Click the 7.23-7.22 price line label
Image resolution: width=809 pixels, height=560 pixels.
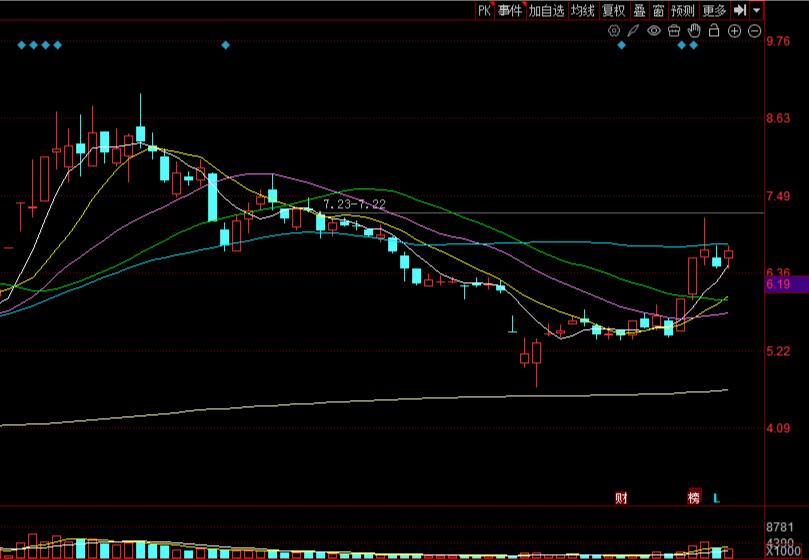click(354, 204)
